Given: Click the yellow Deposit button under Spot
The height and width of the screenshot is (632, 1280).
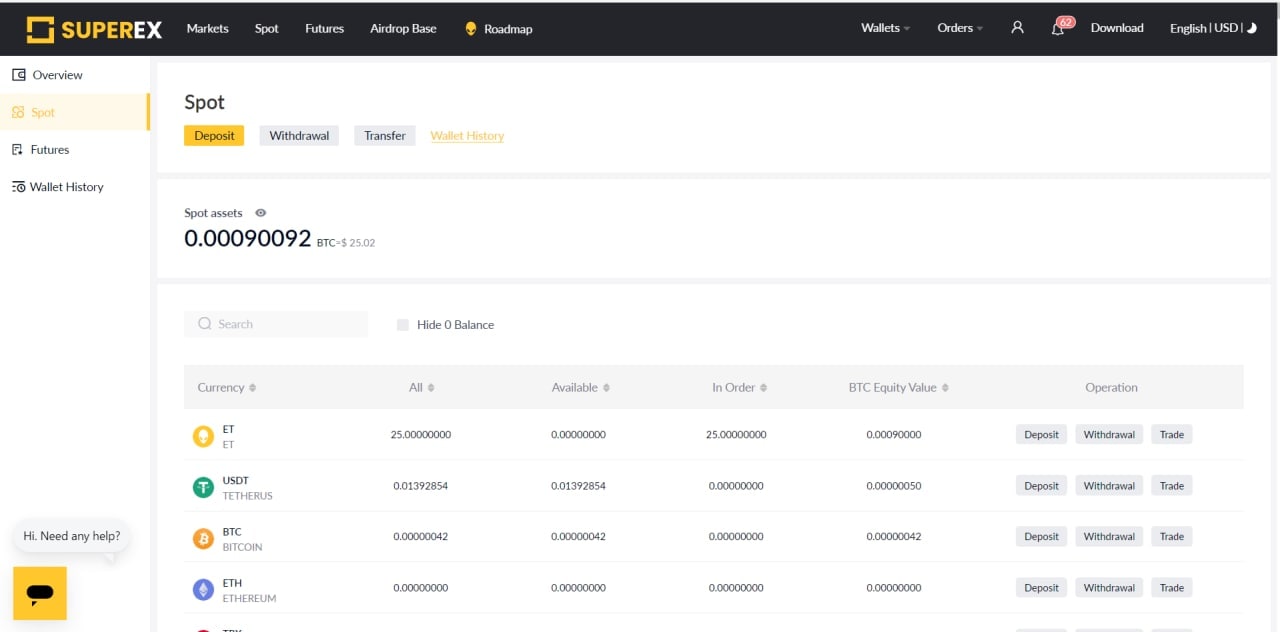Looking at the screenshot, I should 214,136.
